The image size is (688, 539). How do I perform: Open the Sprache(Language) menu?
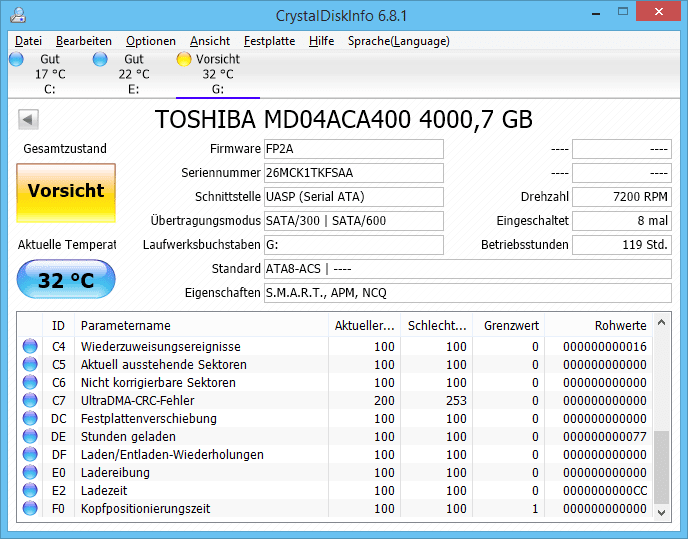click(399, 41)
